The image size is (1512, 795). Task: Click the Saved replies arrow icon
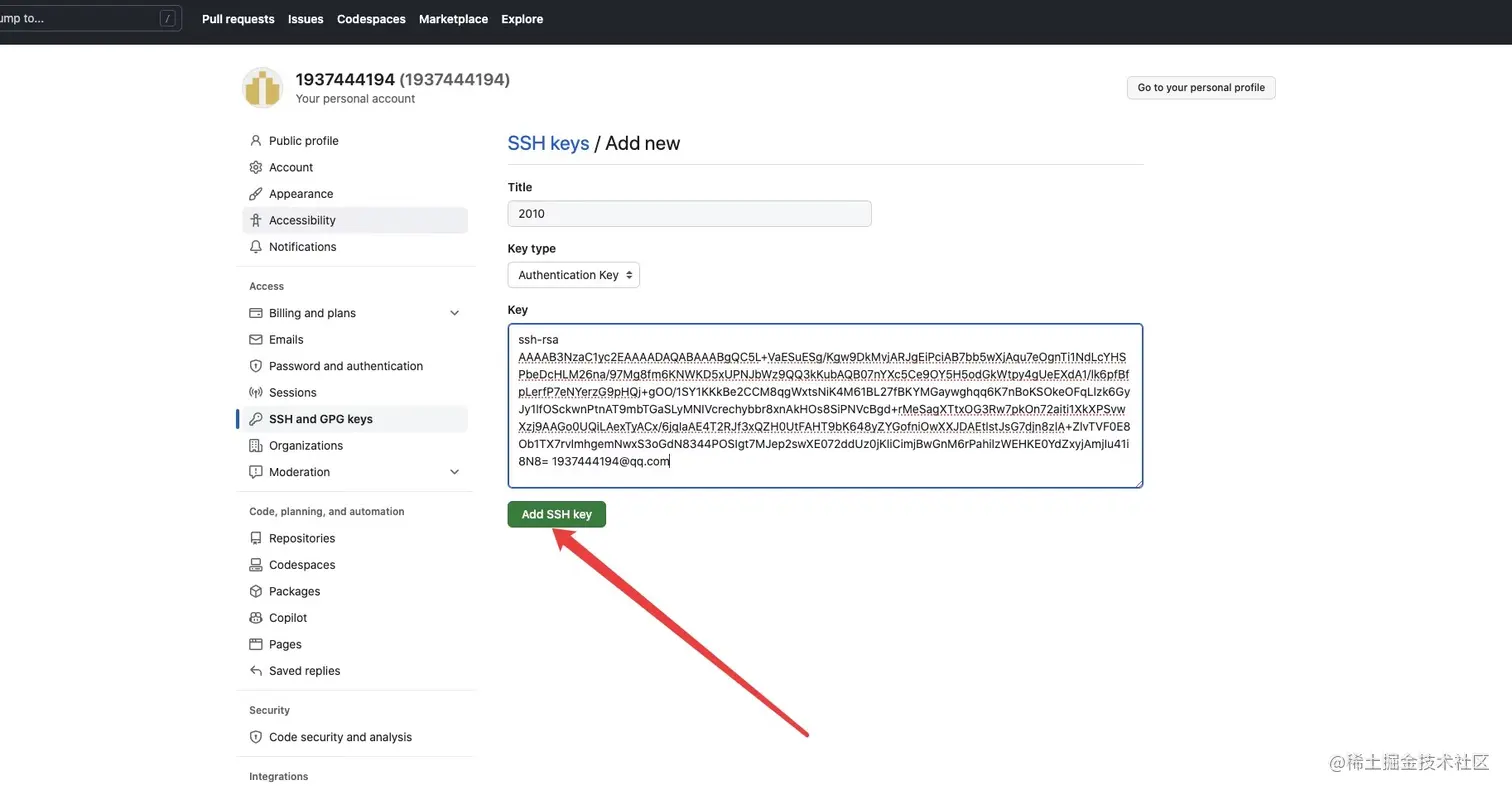[256, 671]
